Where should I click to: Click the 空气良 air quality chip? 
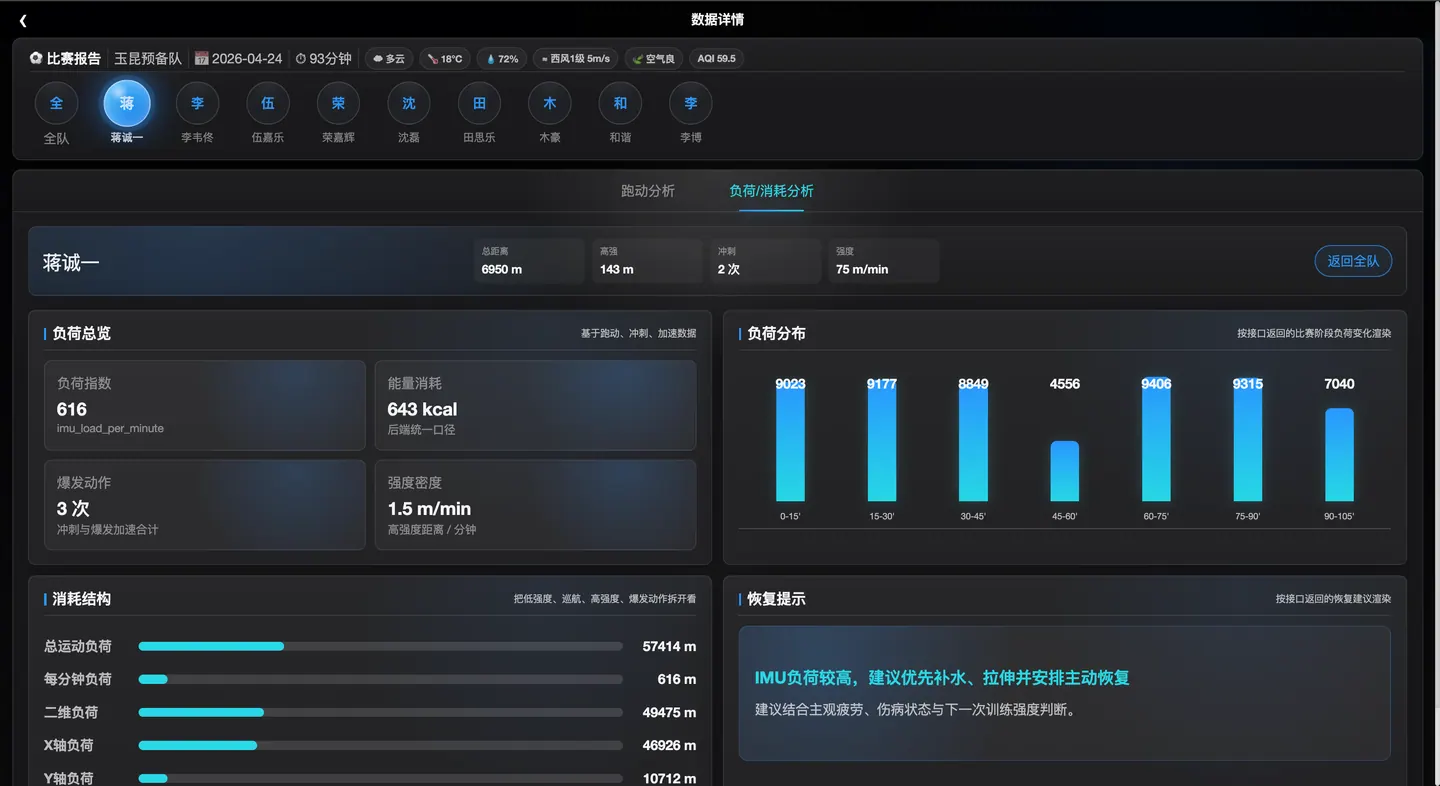point(653,59)
